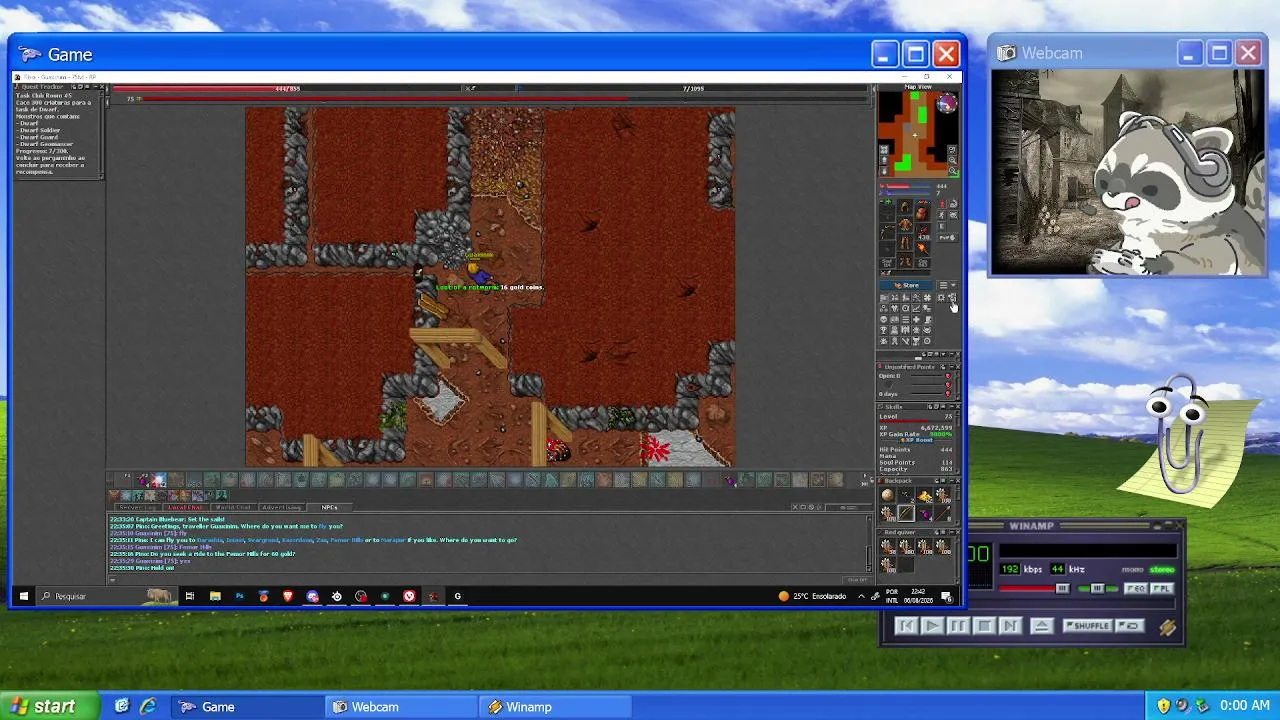Close the Skills panel

pos(958,406)
